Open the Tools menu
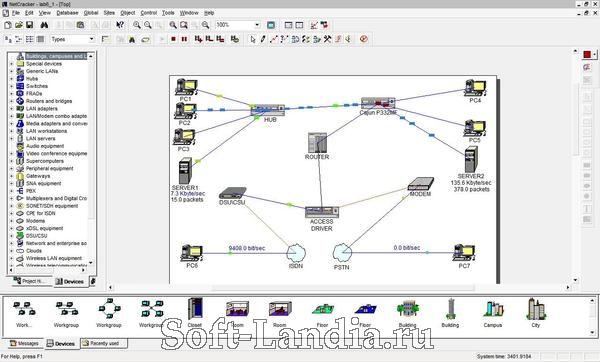The height and width of the screenshot is (362, 600). click(168, 13)
